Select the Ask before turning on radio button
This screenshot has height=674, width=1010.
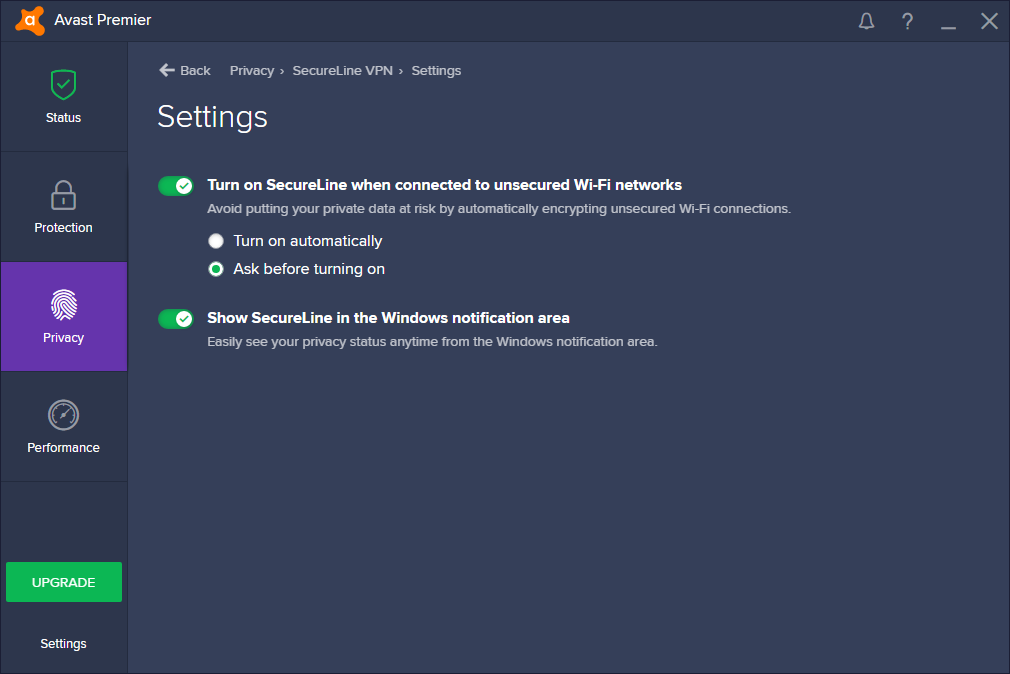[216, 269]
